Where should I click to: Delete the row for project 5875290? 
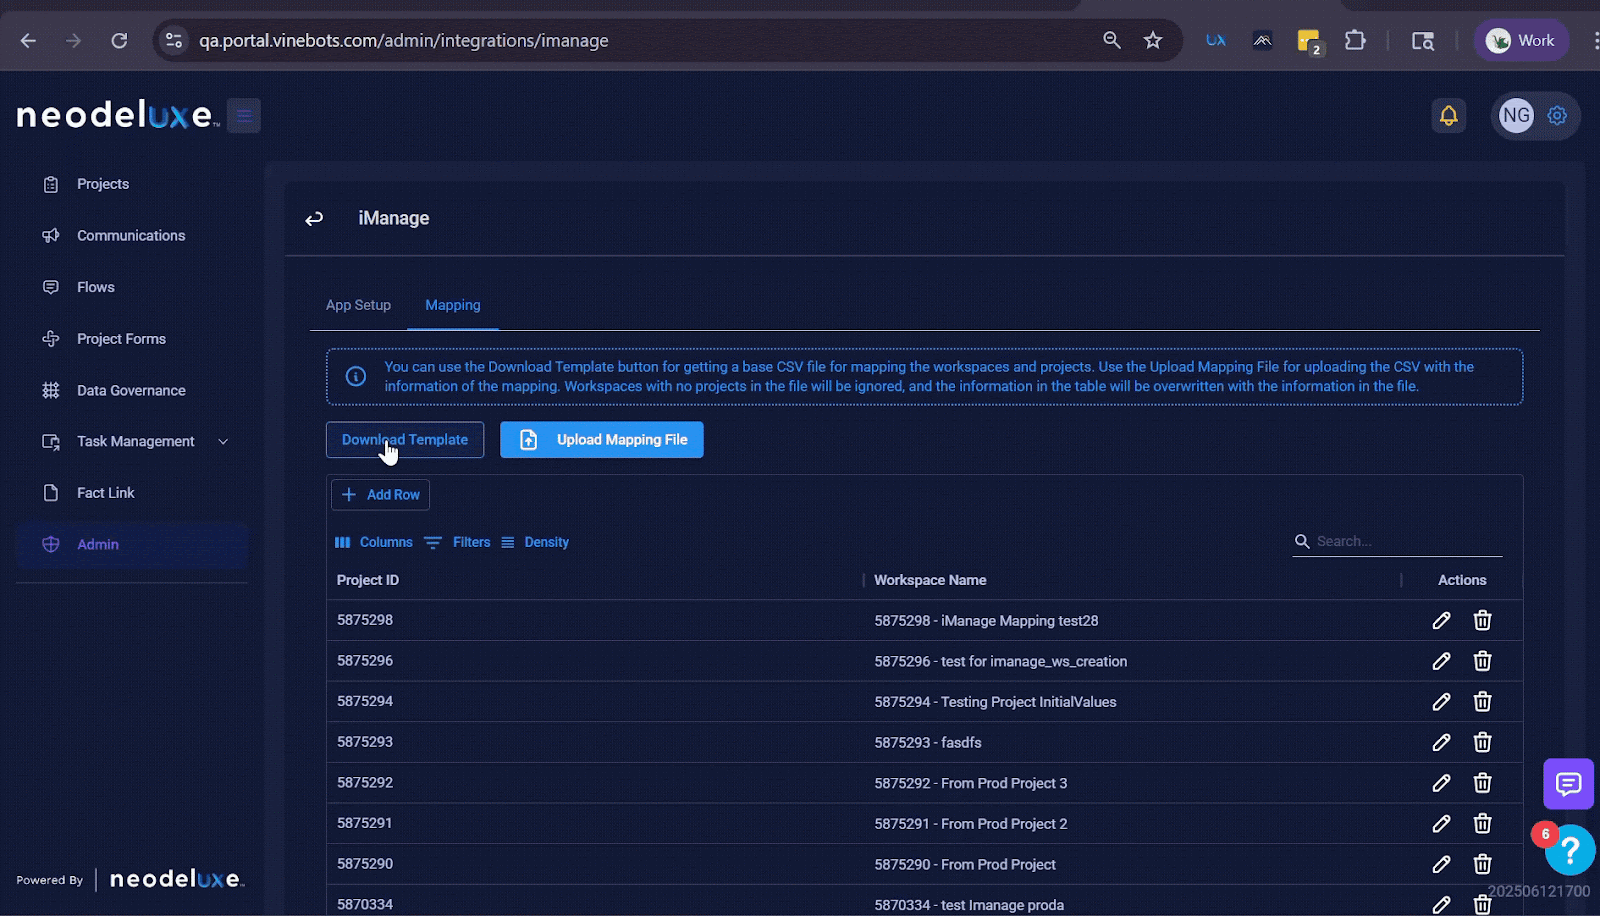1482,864
